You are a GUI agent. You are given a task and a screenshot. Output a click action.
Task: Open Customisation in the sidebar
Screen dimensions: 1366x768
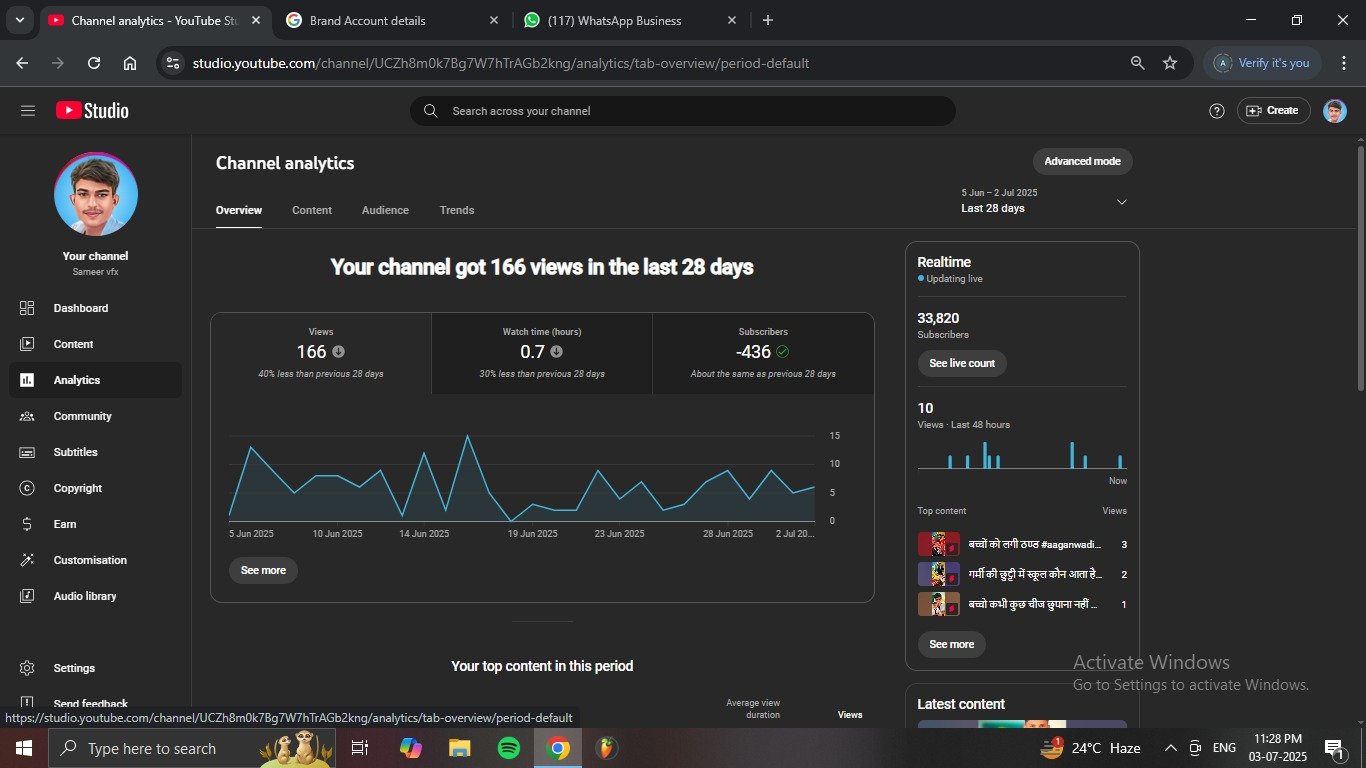(95, 560)
